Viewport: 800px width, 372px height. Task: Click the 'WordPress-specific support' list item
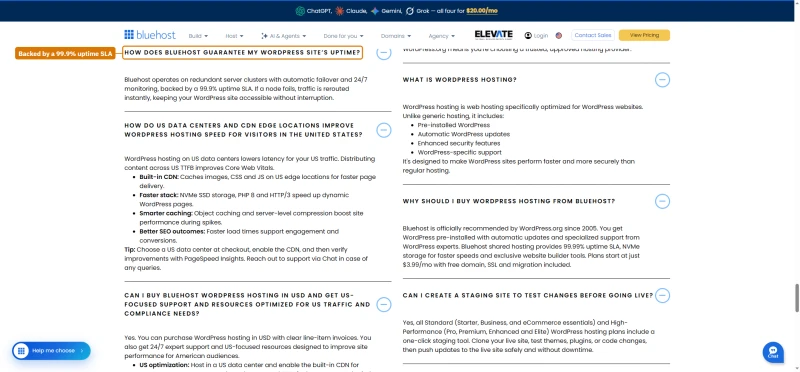pos(459,153)
